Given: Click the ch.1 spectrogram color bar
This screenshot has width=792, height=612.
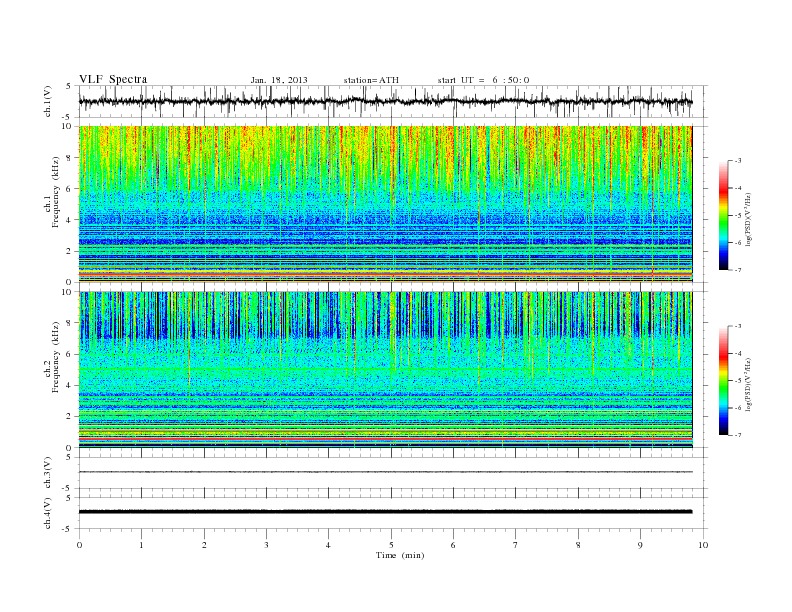Looking at the screenshot, I should pos(723,215).
